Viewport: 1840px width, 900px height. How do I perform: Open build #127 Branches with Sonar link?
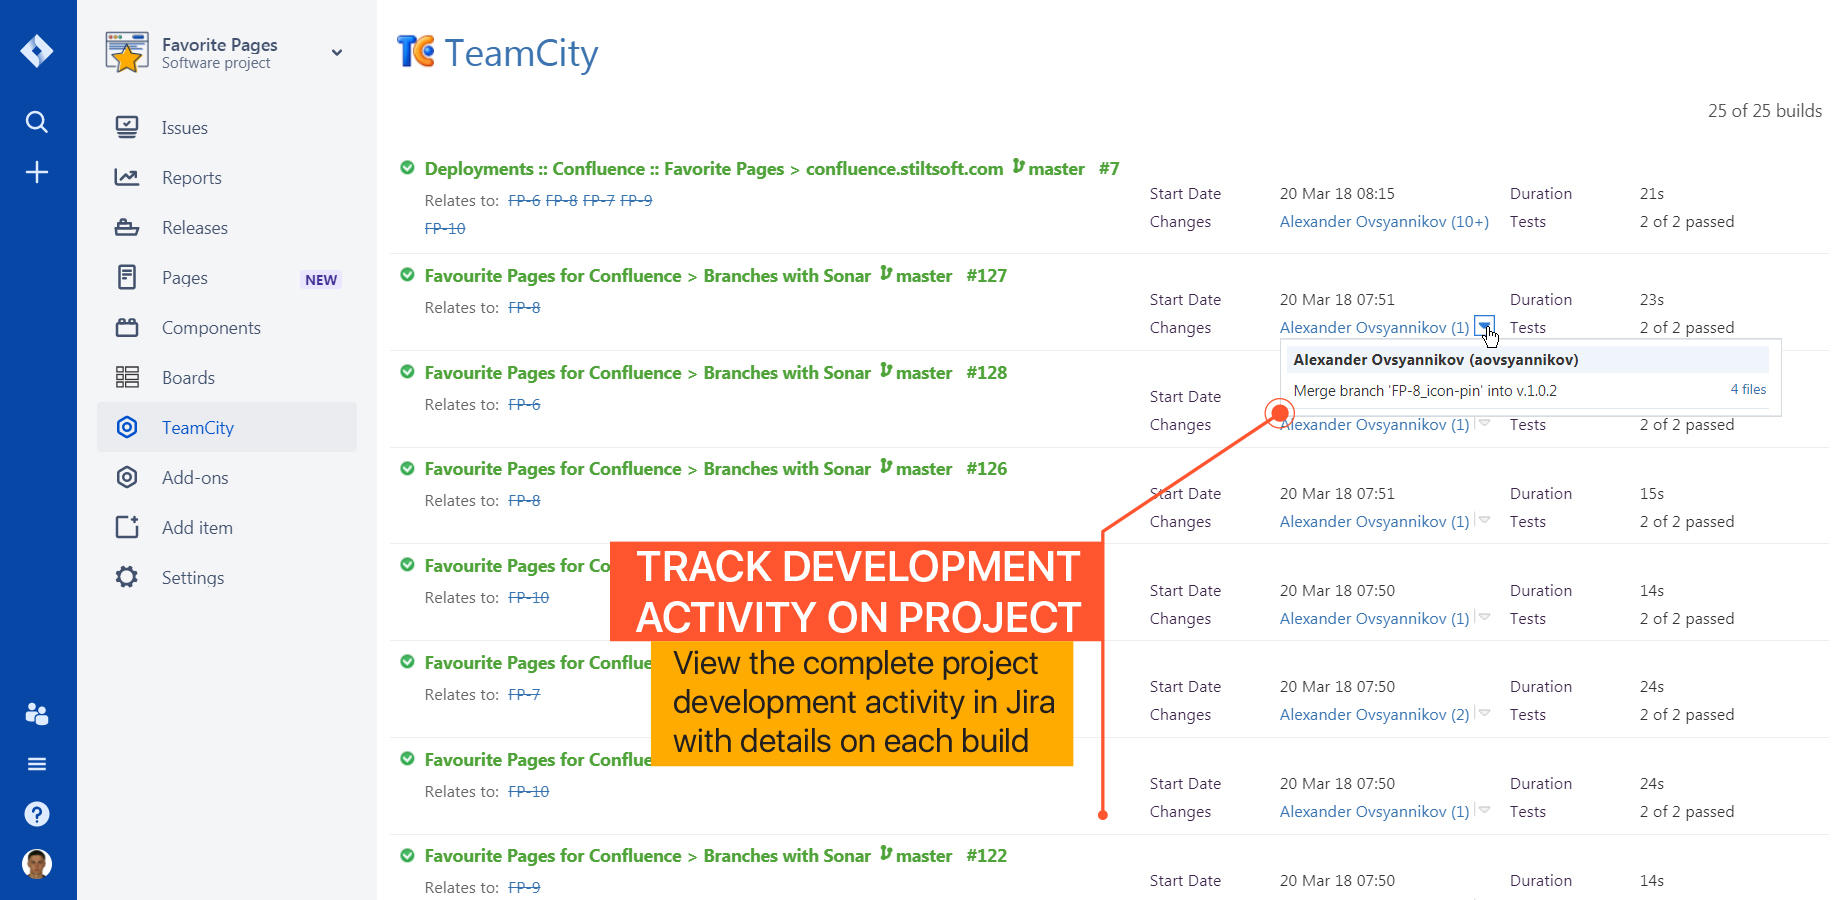tap(648, 276)
